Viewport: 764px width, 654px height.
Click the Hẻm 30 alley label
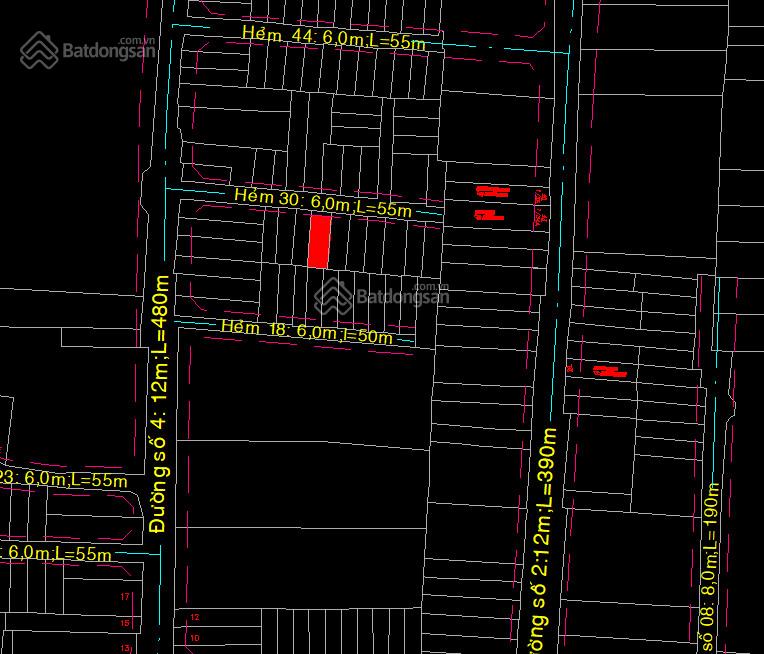tap(322, 203)
